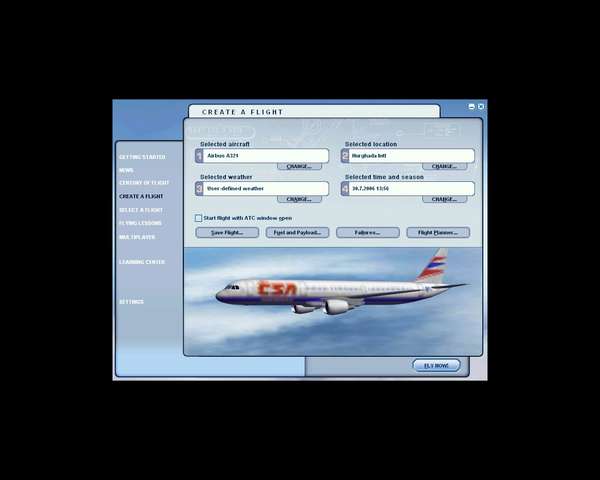Go to Century of Flight
Viewport: 600px width, 480px height.
(x=144, y=183)
